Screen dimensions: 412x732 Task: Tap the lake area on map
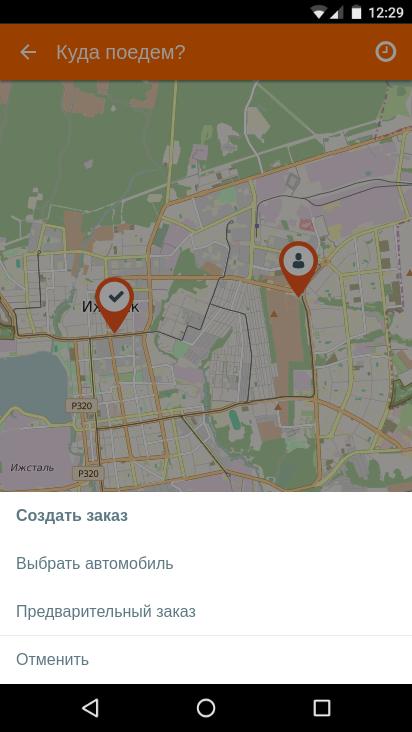pyautogui.click(x=30, y=385)
